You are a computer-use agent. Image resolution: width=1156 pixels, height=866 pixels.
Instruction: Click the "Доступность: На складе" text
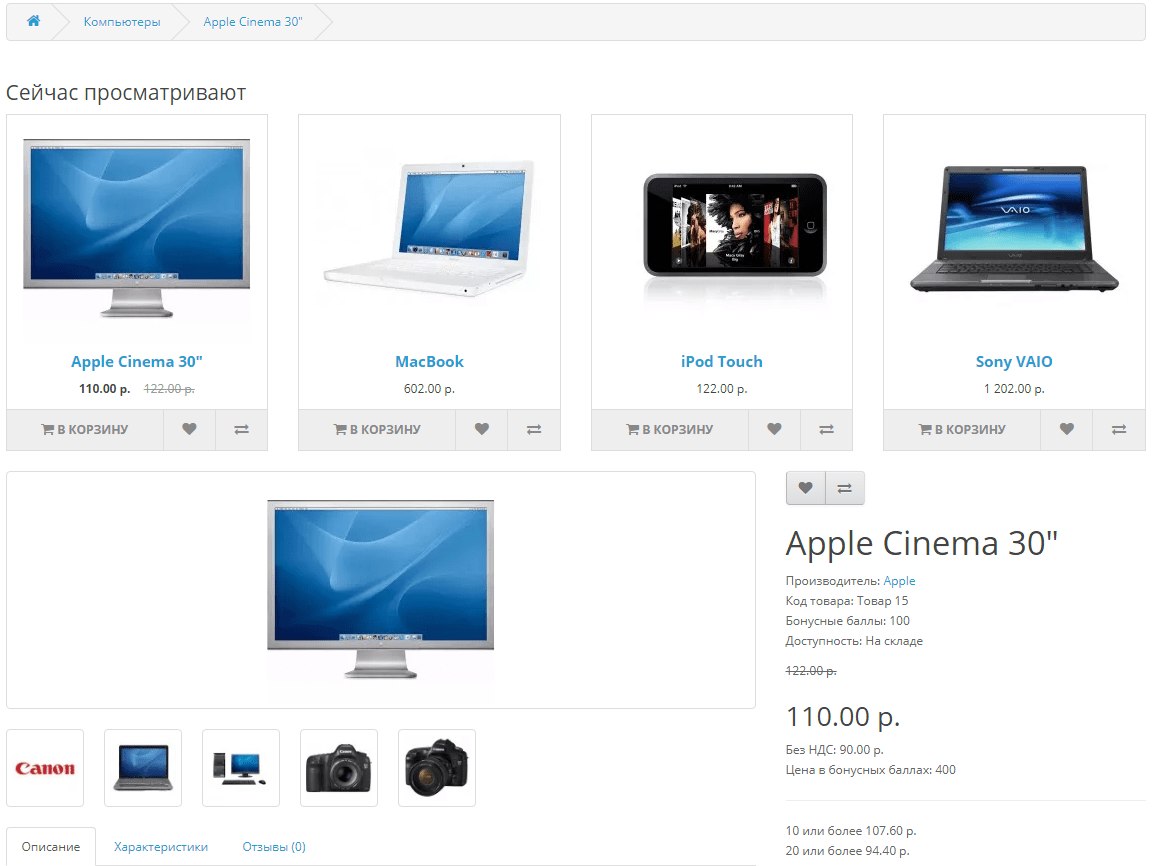(x=854, y=640)
